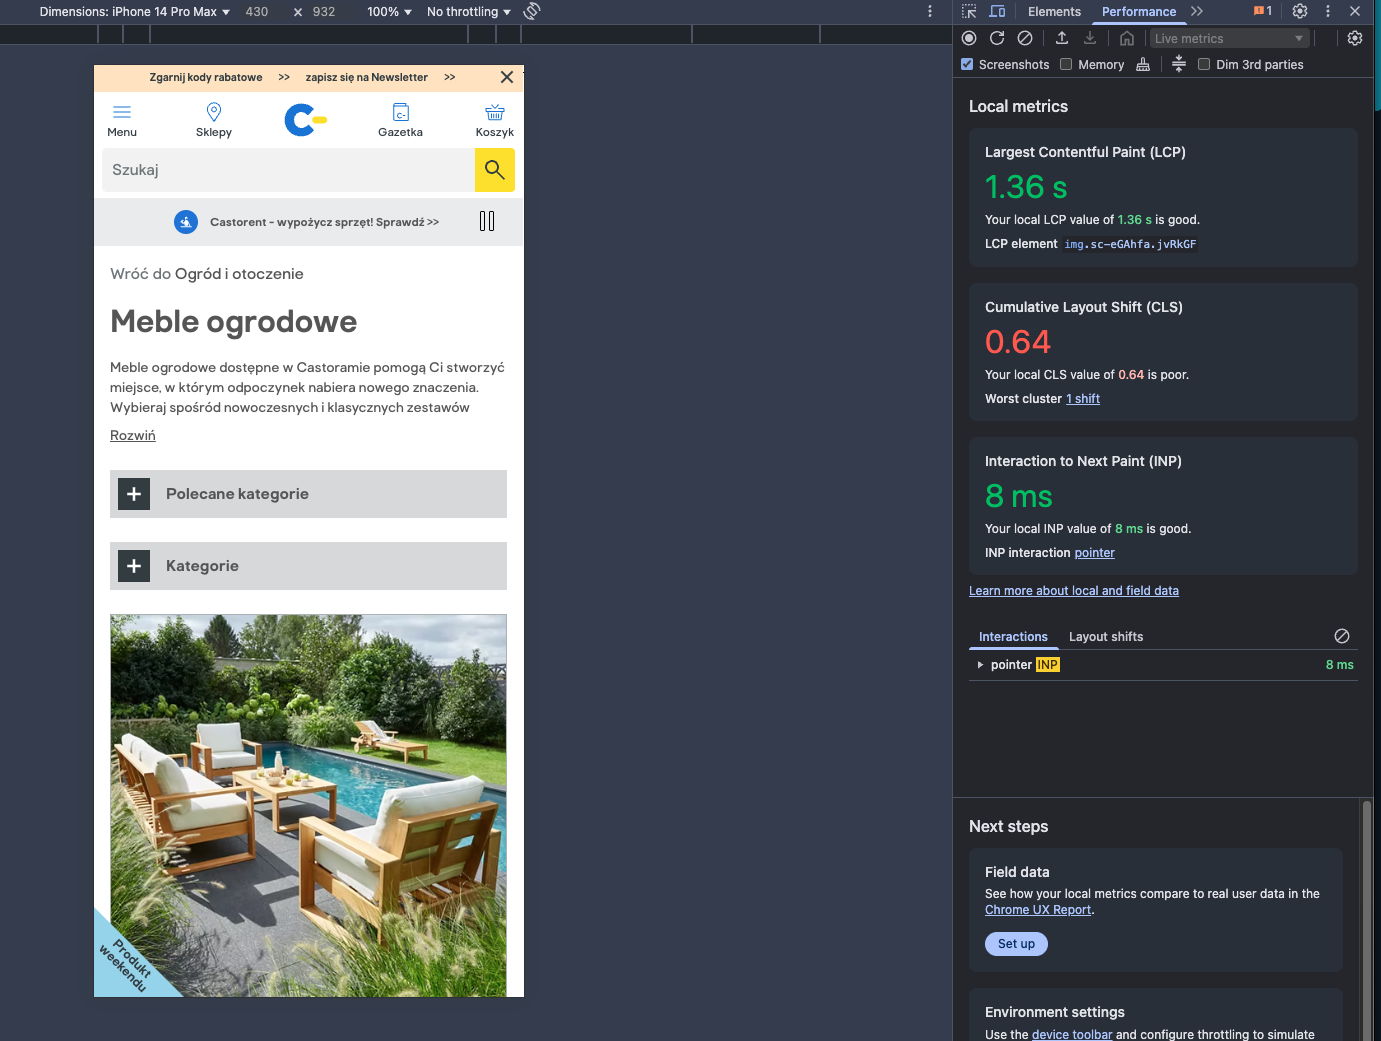Select the inspect element icon
This screenshot has height=1041, width=1381.
[967, 11]
